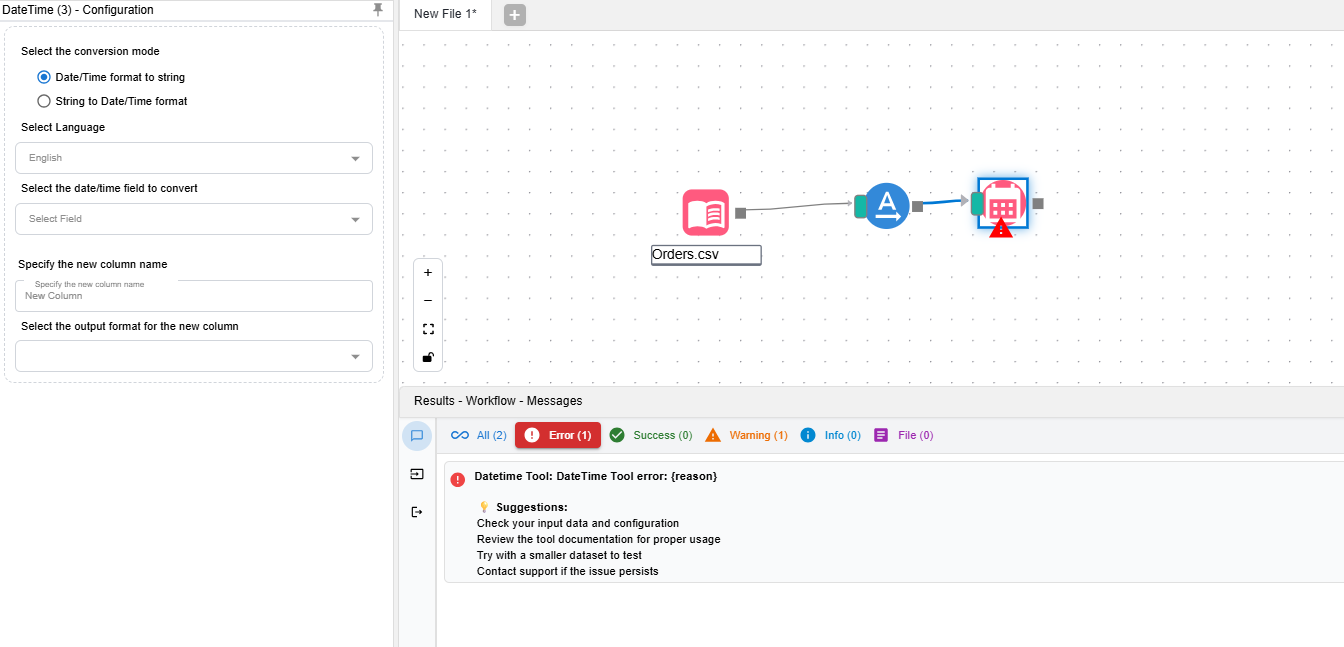Image resolution: width=1344 pixels, height=647 pixels.
Task: Zoom in on the workflow canvas
Action: point(428,273)
